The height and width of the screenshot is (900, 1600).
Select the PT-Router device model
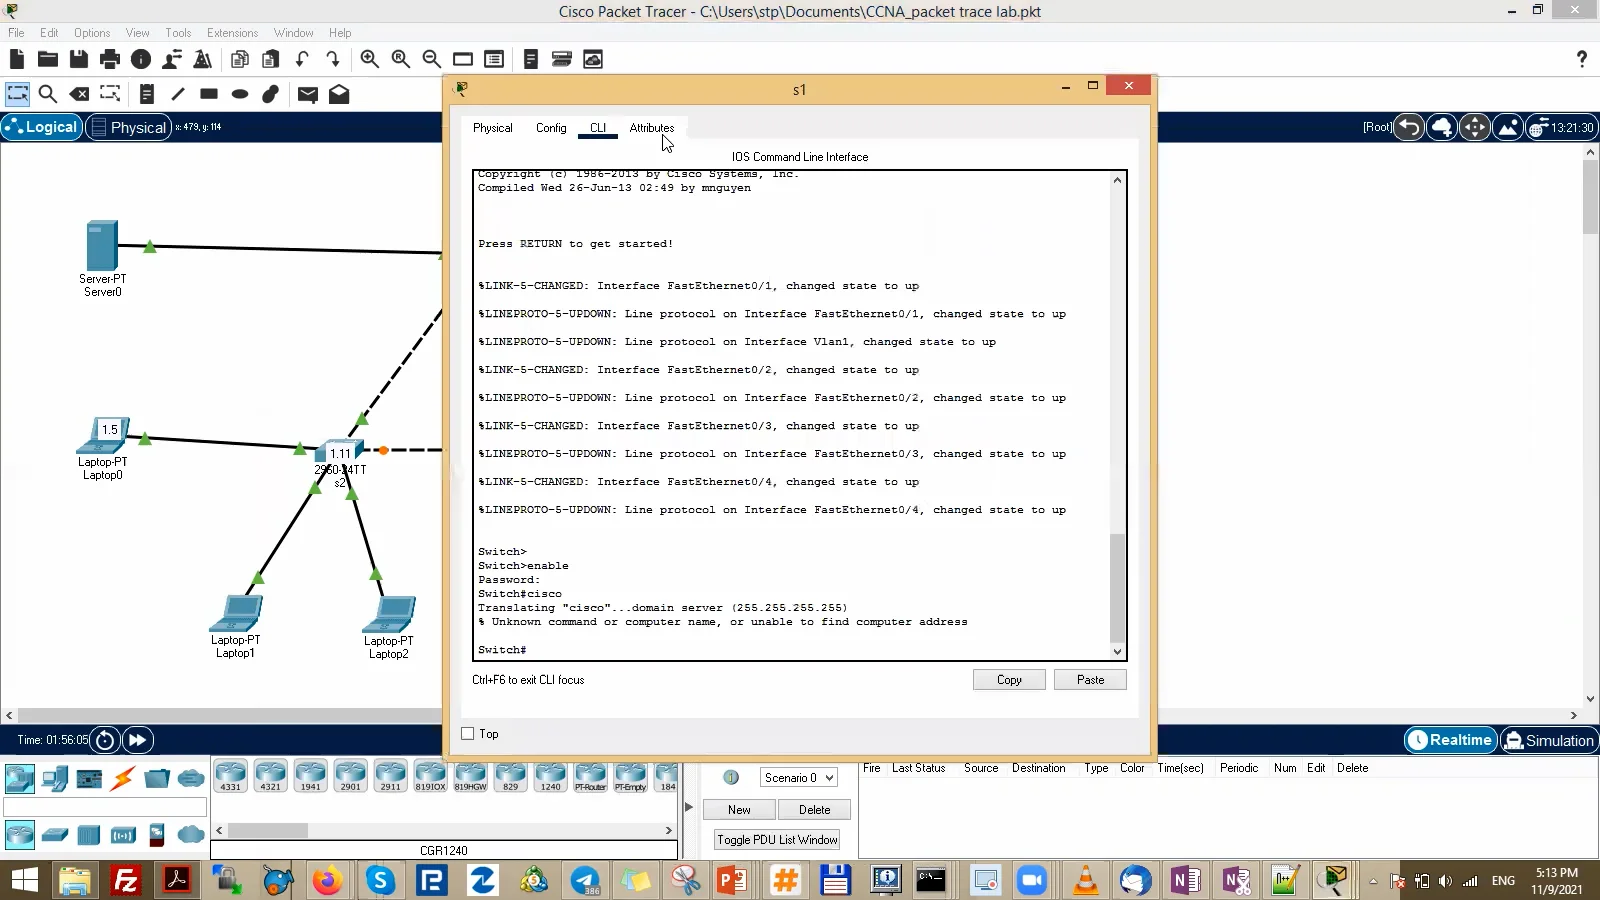tap(591, 776)
